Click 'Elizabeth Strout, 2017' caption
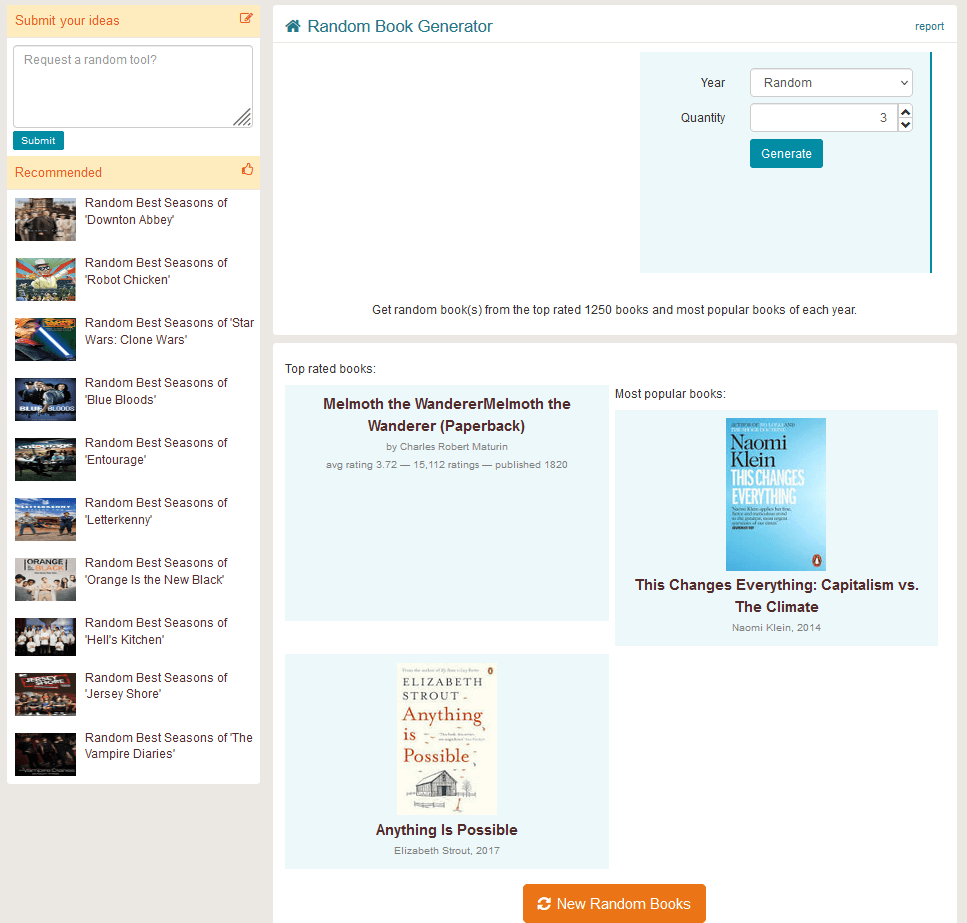The width and height of the screenshot is (967, 923). point(446,850)
